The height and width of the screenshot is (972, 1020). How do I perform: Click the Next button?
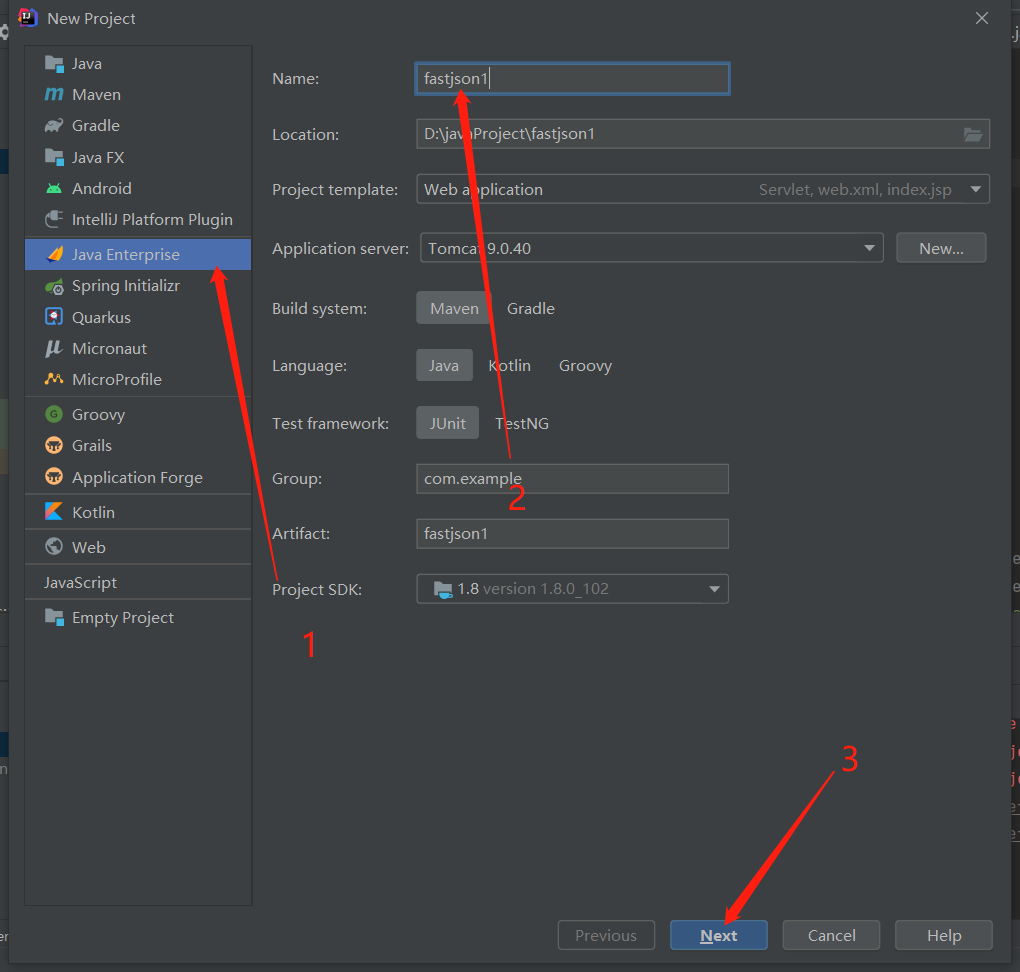[x=719, y=936]
